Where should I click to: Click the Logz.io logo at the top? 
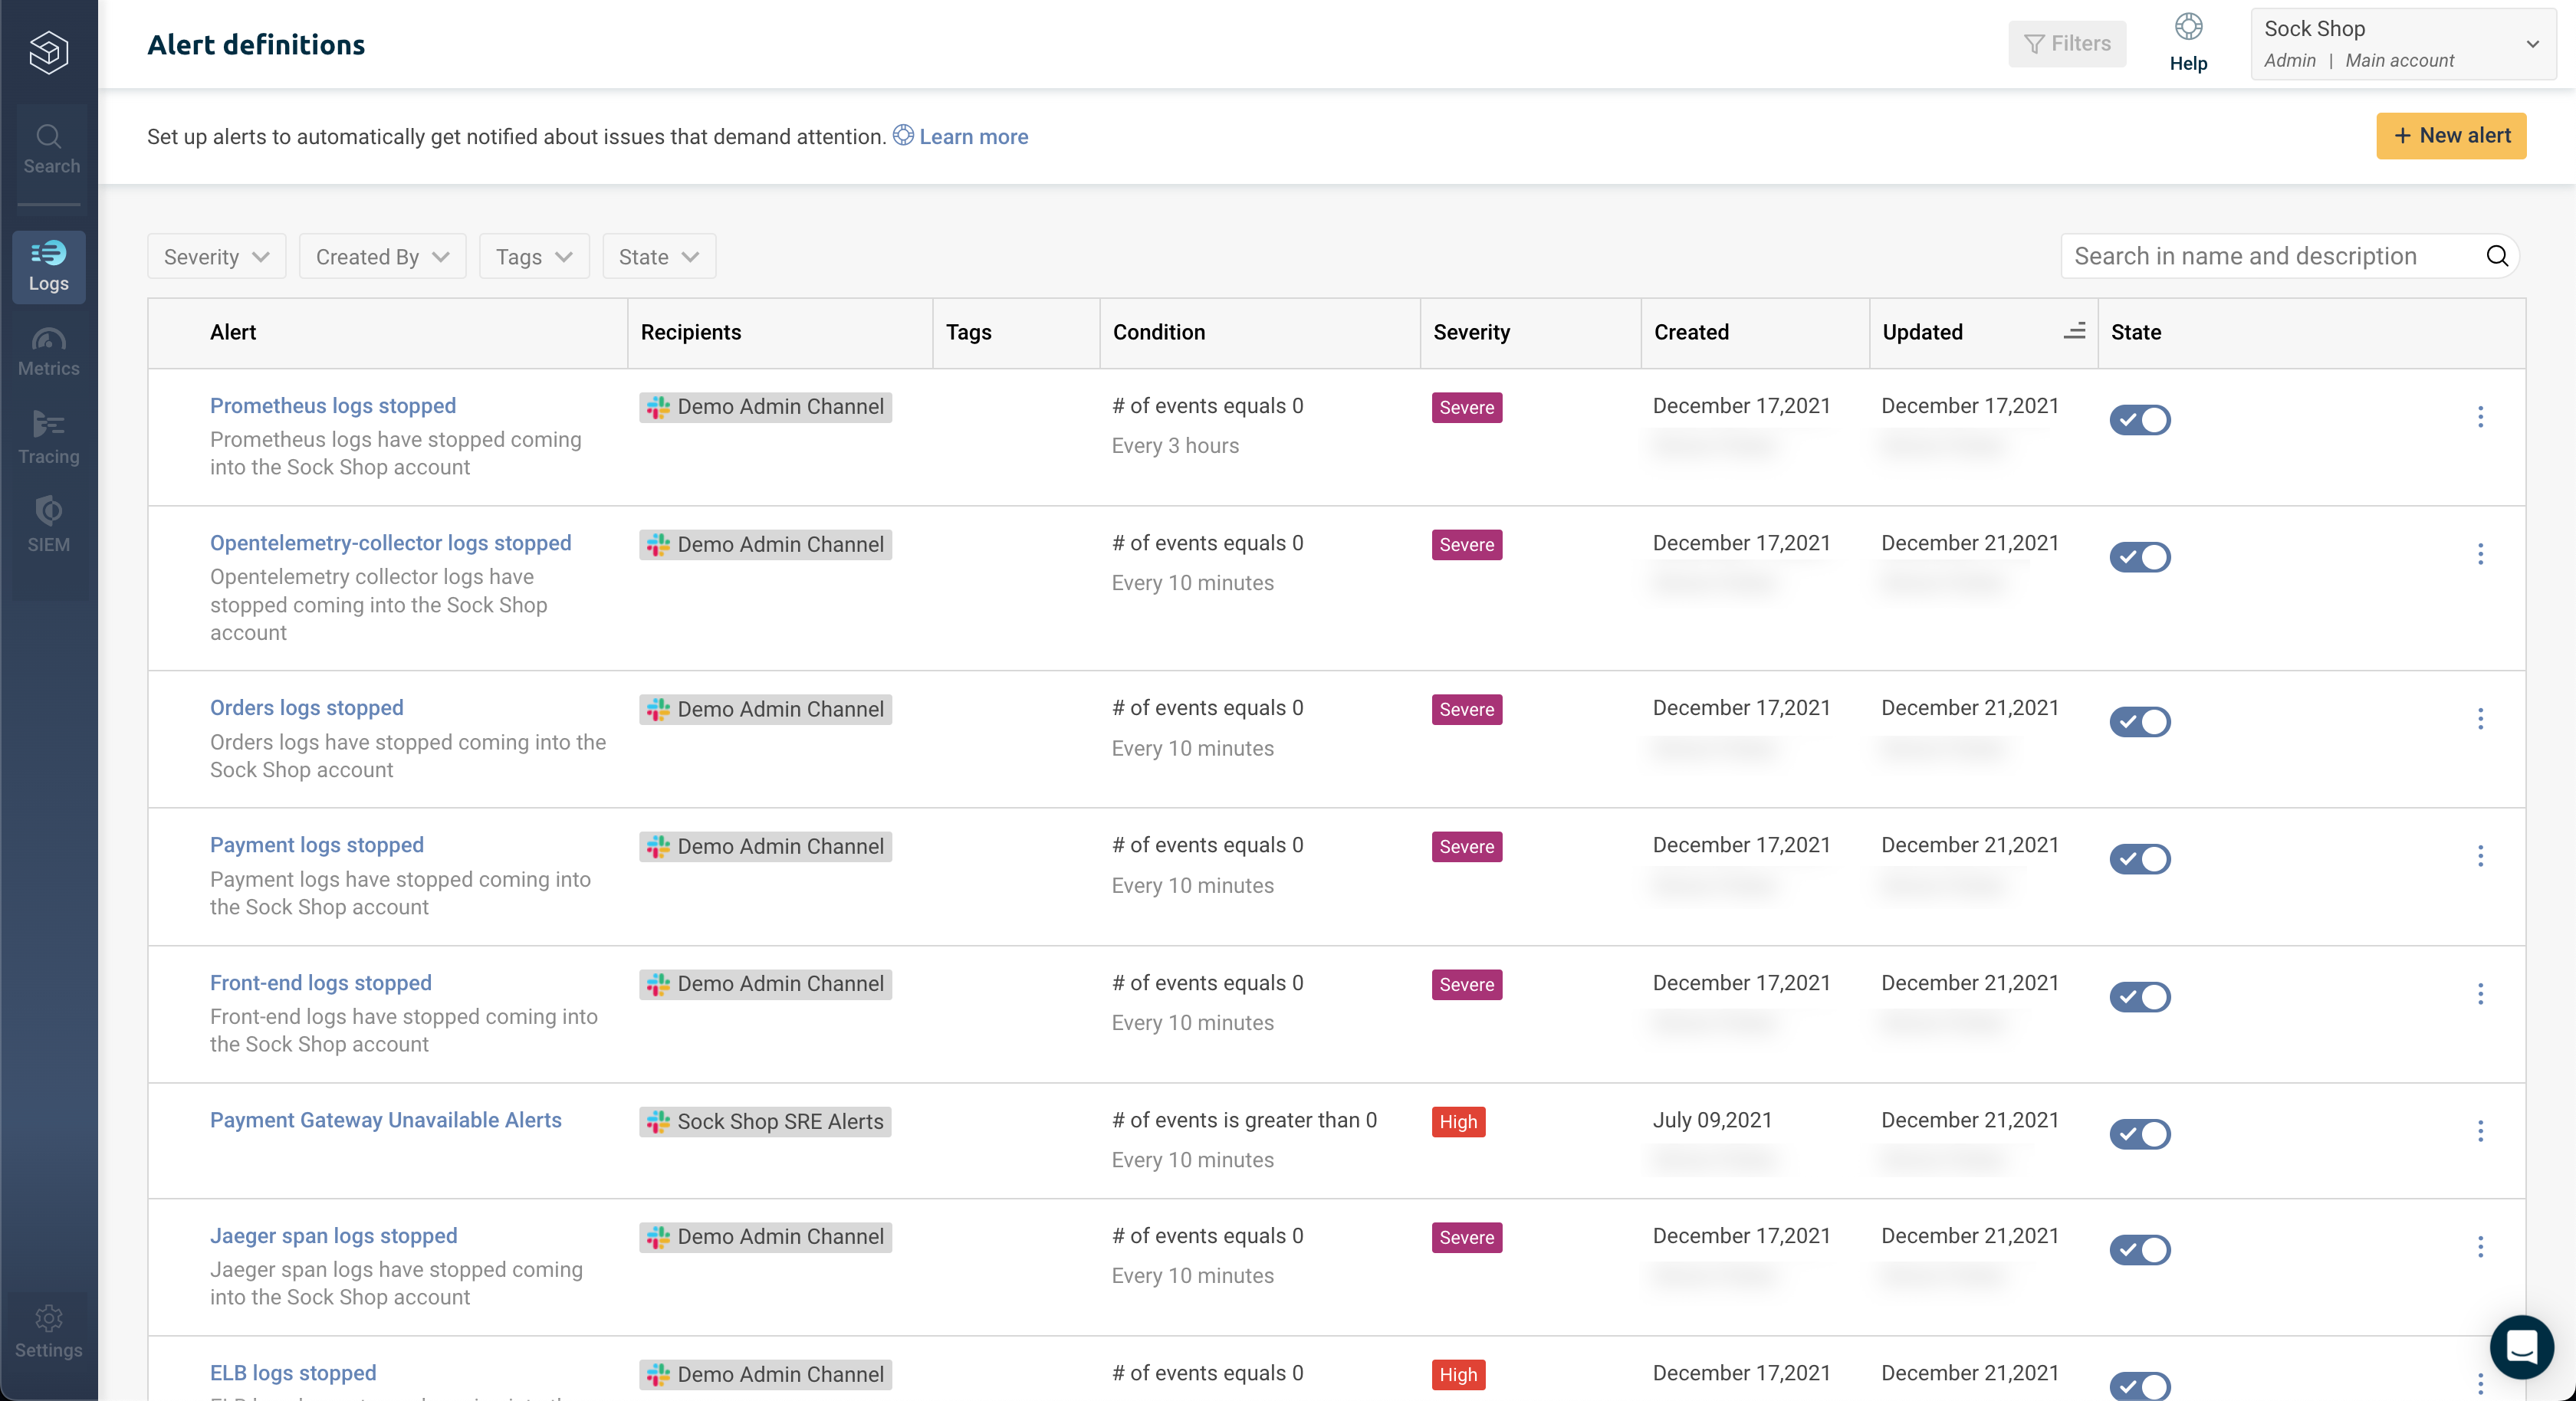tap(49, 52)
